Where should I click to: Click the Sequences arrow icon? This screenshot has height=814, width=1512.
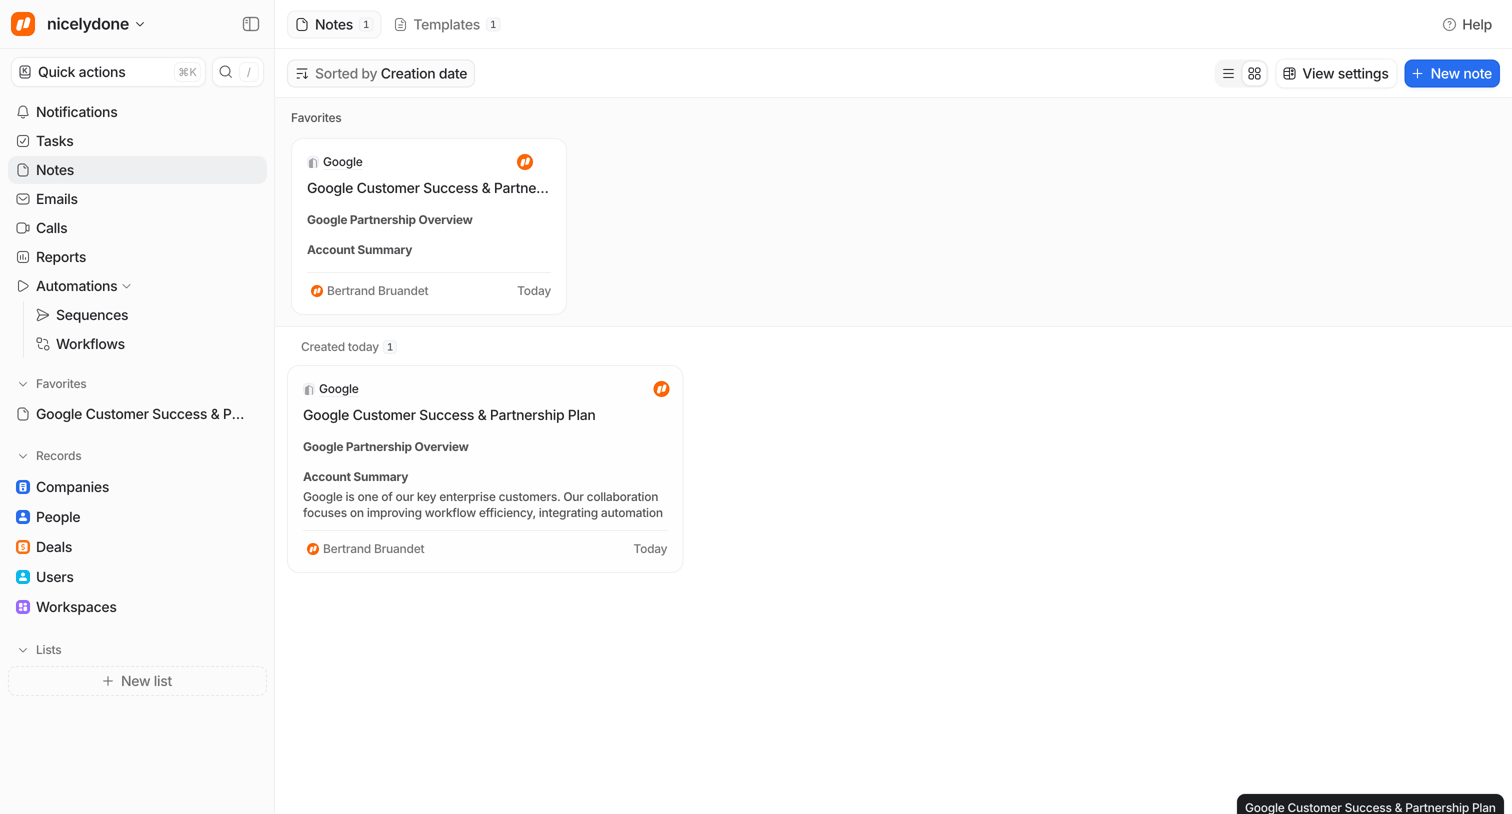click(43, 315)
